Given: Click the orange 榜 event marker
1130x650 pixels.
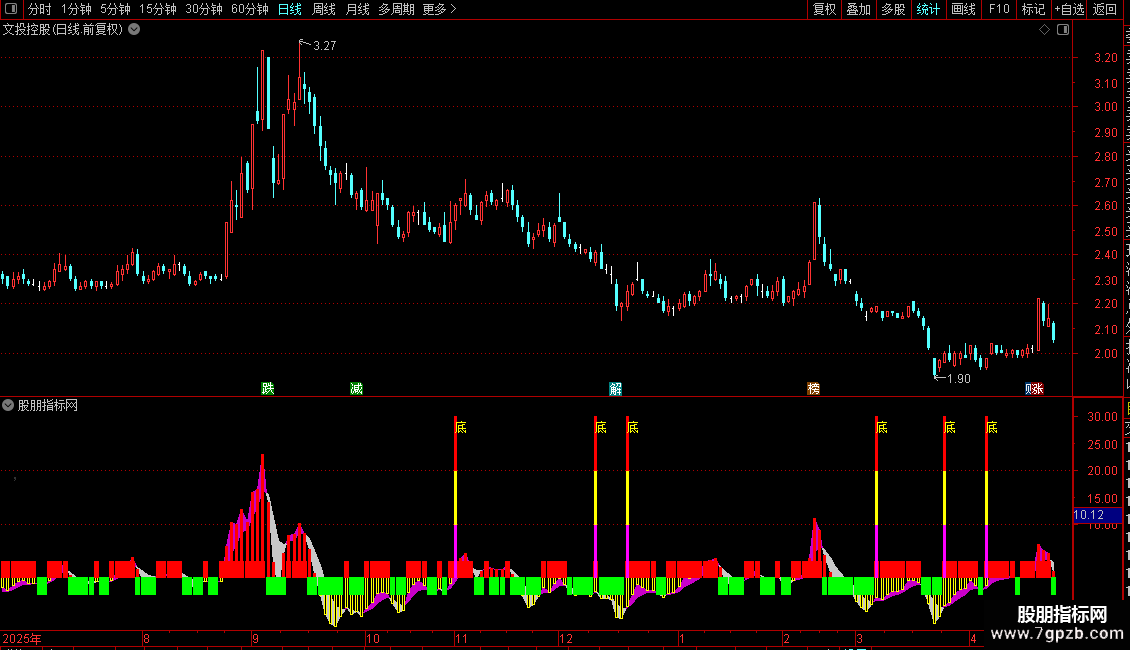Looking at the screenshot, I should pos(814,388).
